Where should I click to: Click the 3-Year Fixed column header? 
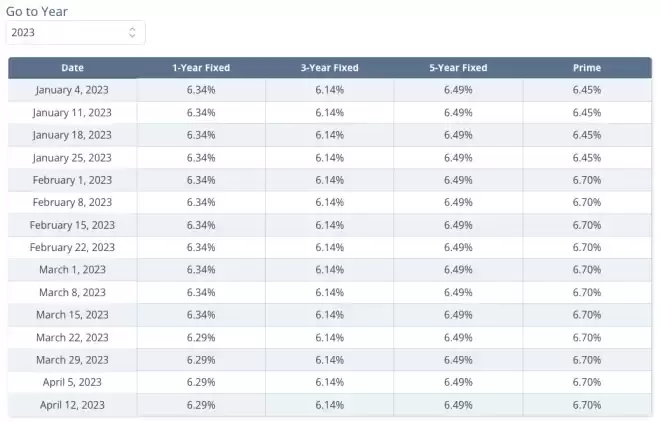330,68
